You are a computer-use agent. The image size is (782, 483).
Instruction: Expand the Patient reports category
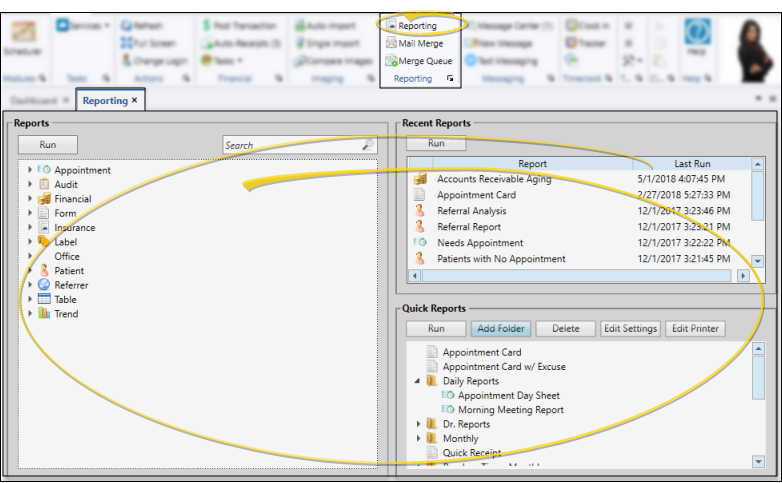[x=30, y=271]
